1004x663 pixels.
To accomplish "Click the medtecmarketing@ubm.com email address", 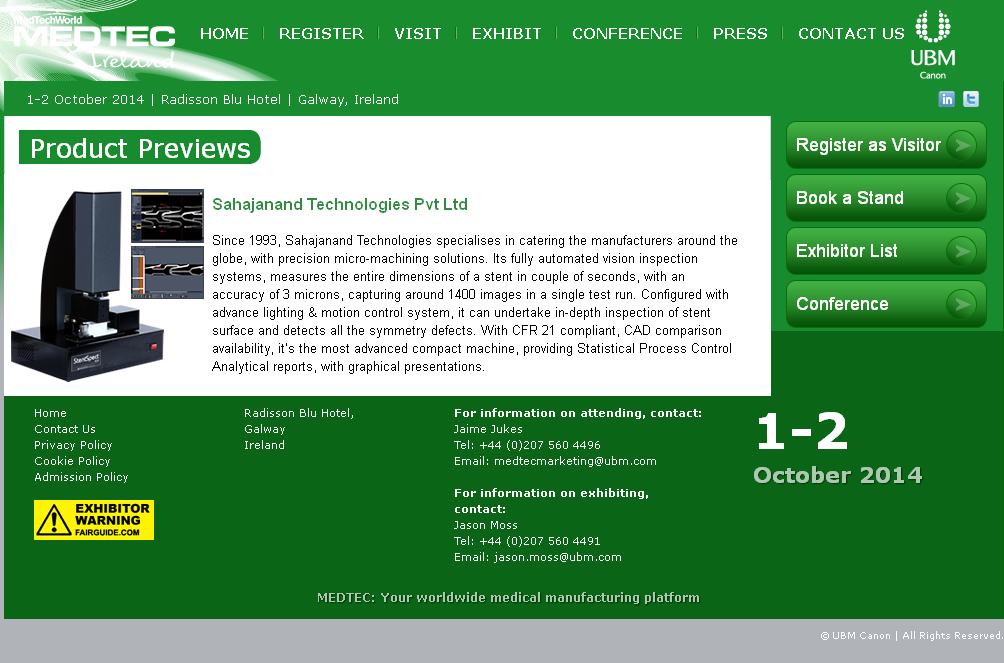I will [575, 461].
